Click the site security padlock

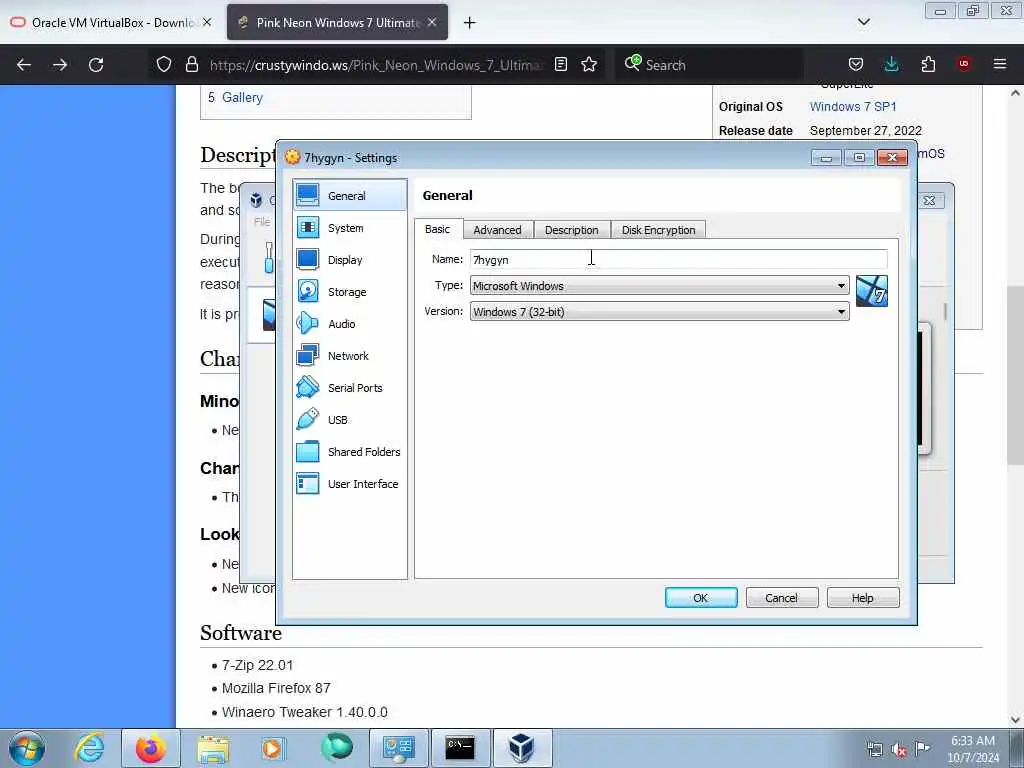[191, 64]
